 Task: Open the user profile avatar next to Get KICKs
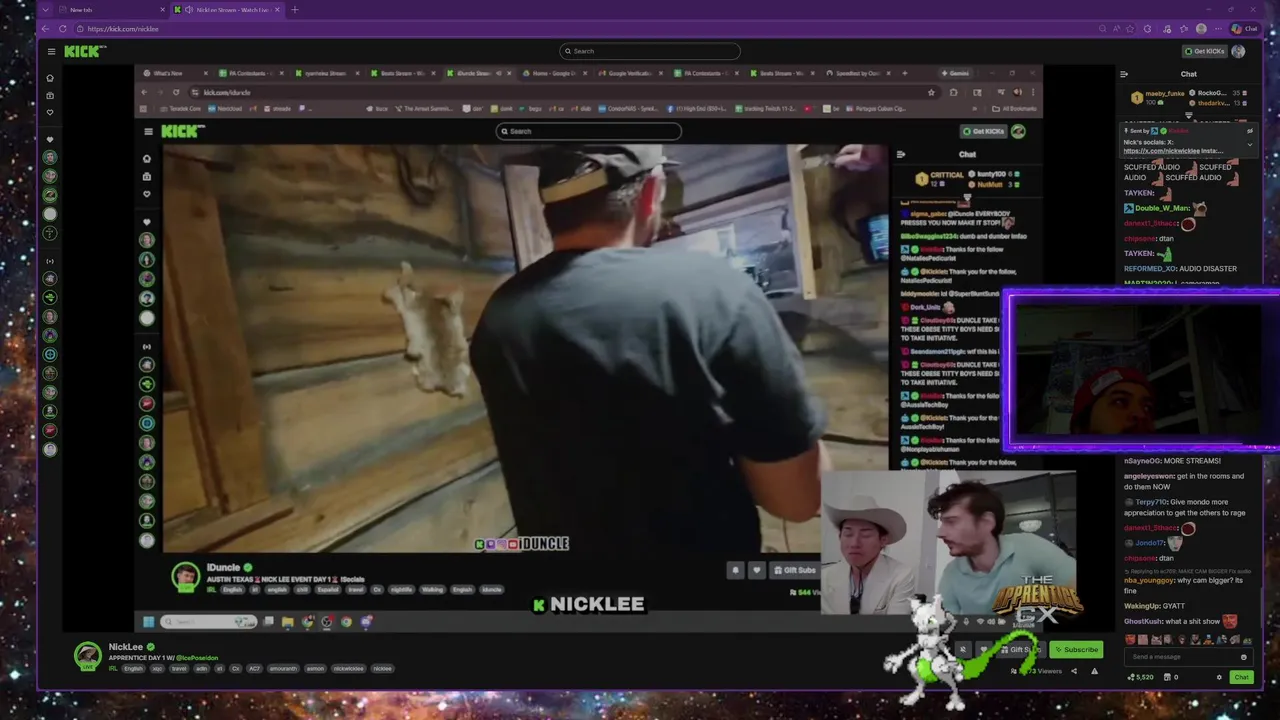click(1238, 51)
